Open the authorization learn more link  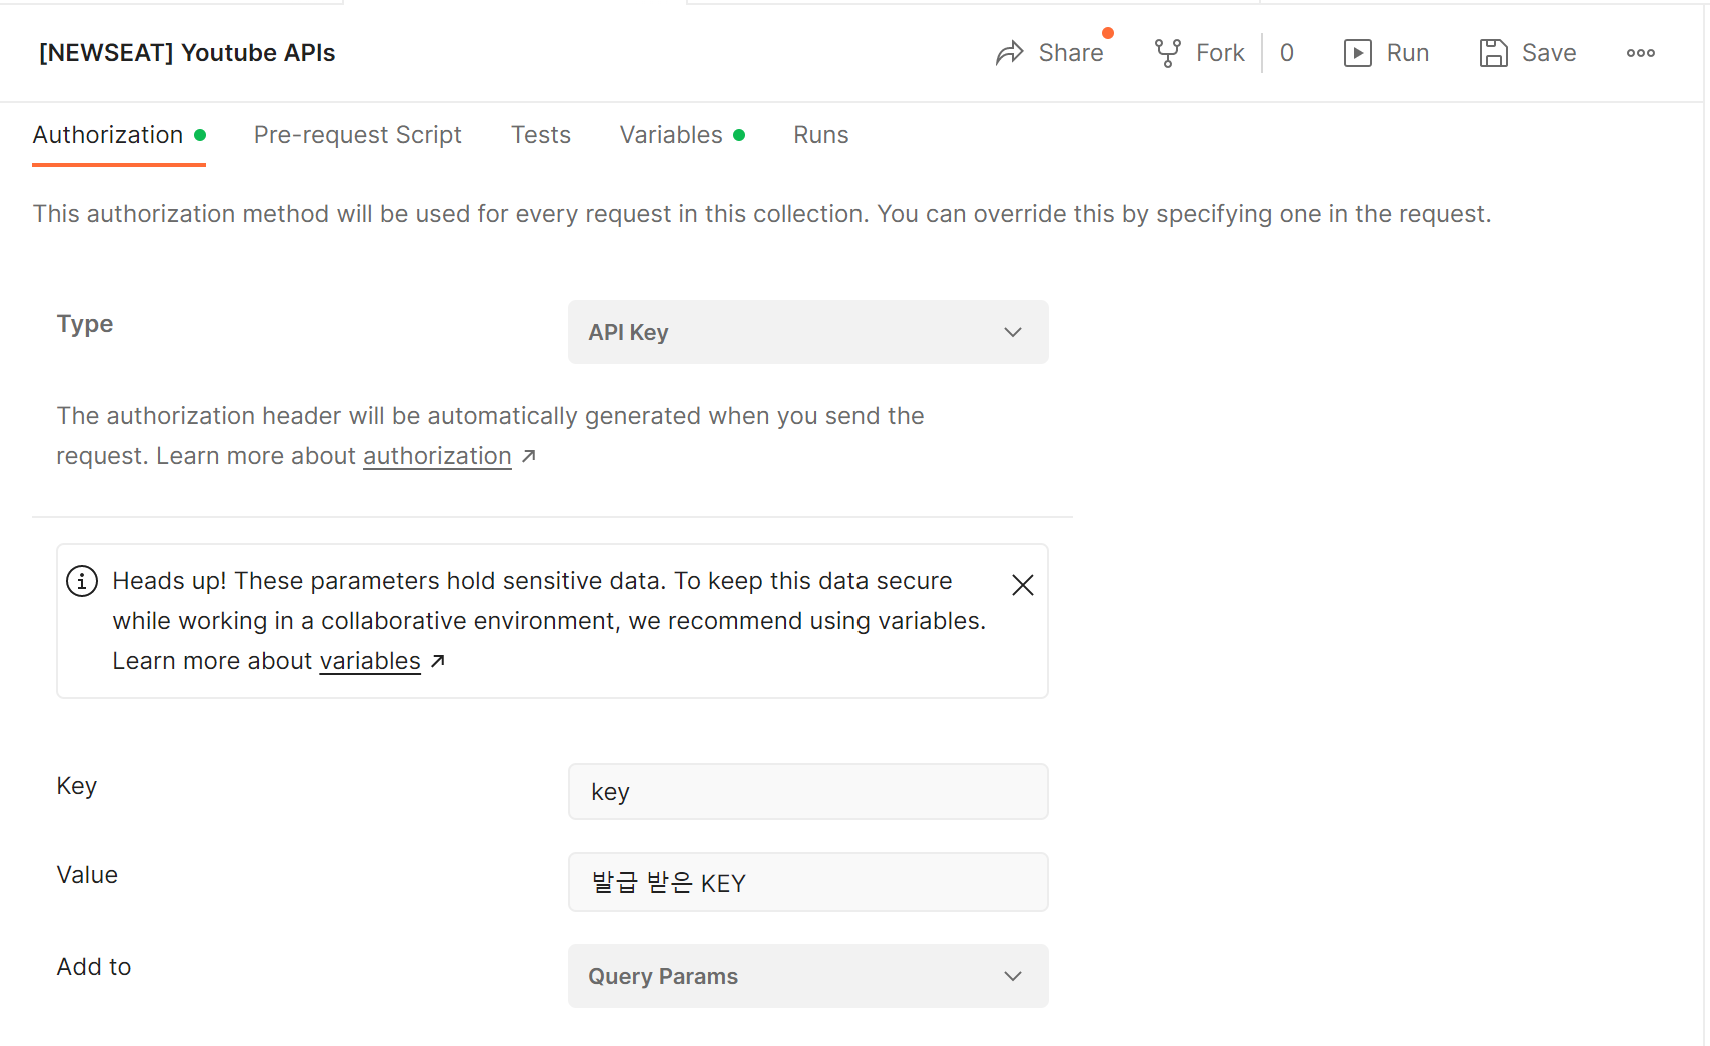[x=437, y=456]
